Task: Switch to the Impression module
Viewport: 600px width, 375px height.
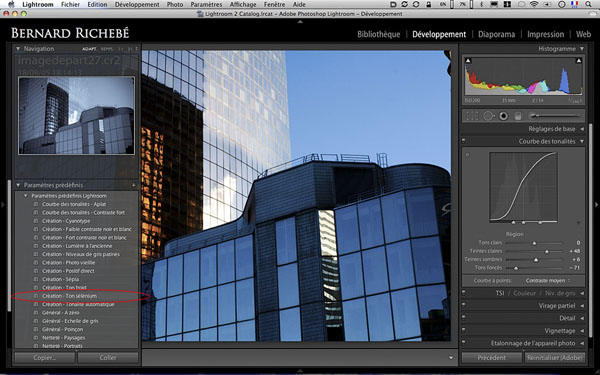Action: [x=545, y=34]
